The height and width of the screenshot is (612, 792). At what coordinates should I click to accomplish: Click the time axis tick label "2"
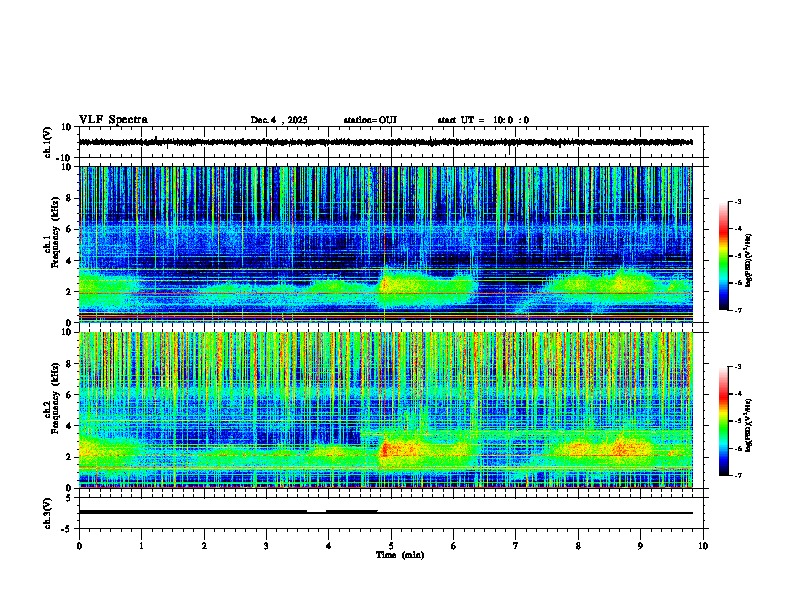(204, 546)
